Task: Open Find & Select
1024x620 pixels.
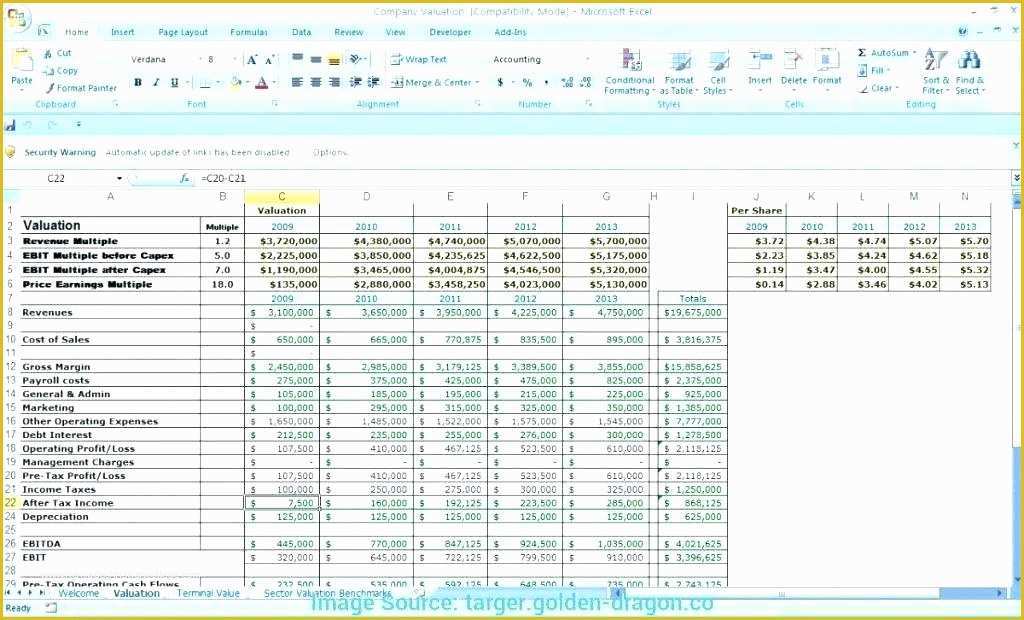Action: tap(970, 72)
